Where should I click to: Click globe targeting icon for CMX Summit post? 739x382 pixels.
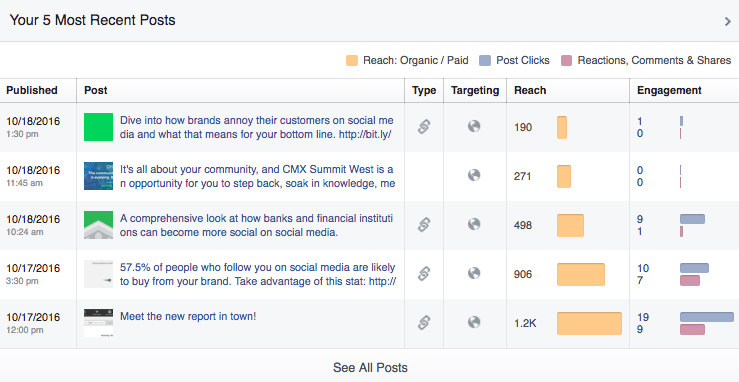click(474, 175)
